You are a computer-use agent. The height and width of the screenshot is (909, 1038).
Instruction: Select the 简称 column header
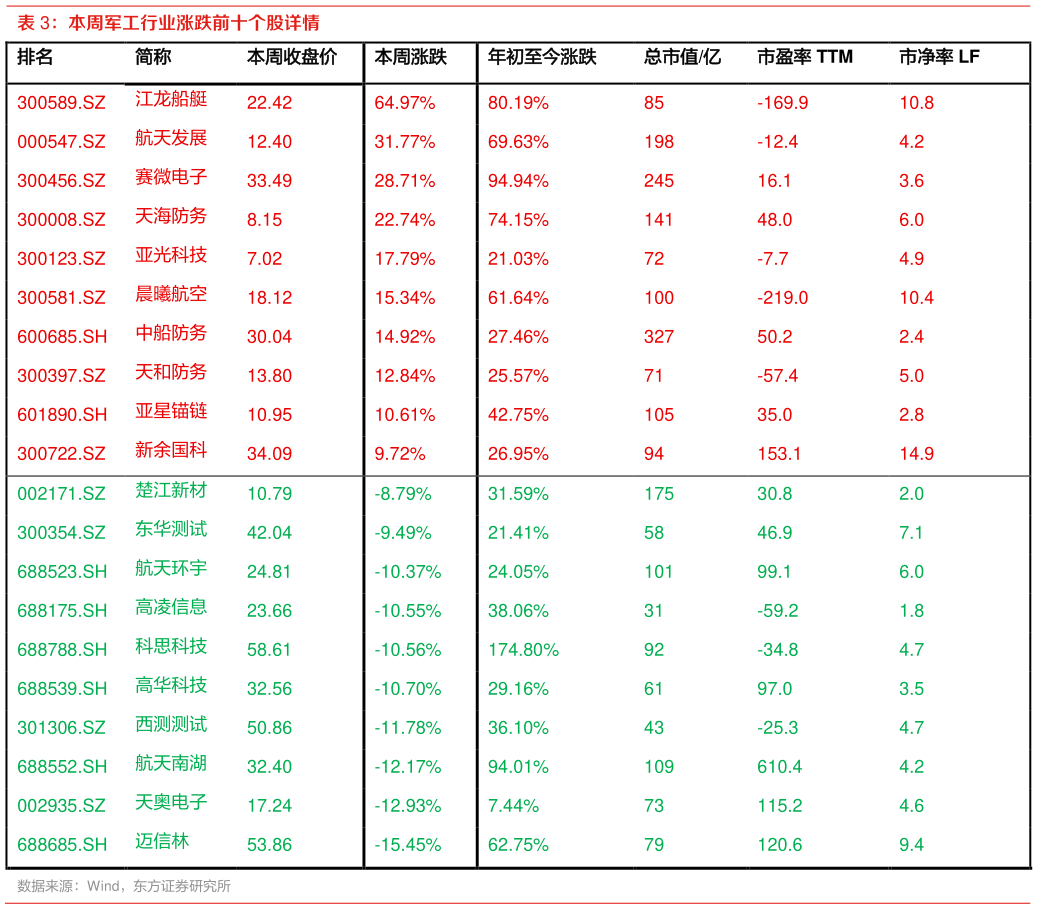point(152,58)
